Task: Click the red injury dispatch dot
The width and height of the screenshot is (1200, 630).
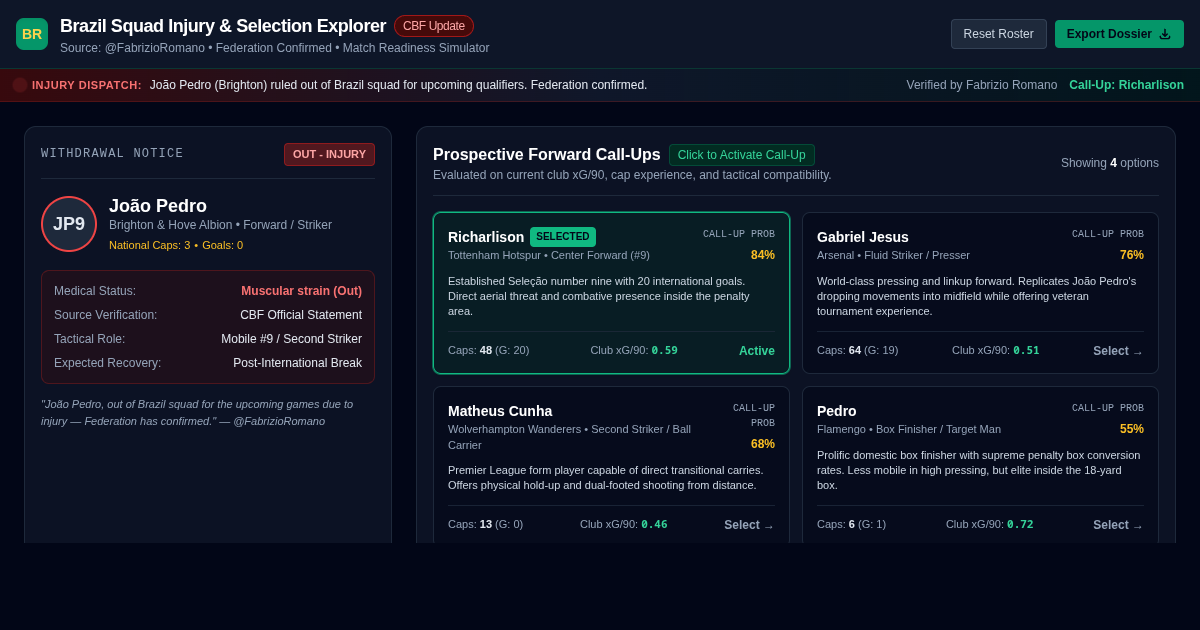Action: tap(20, 85)
